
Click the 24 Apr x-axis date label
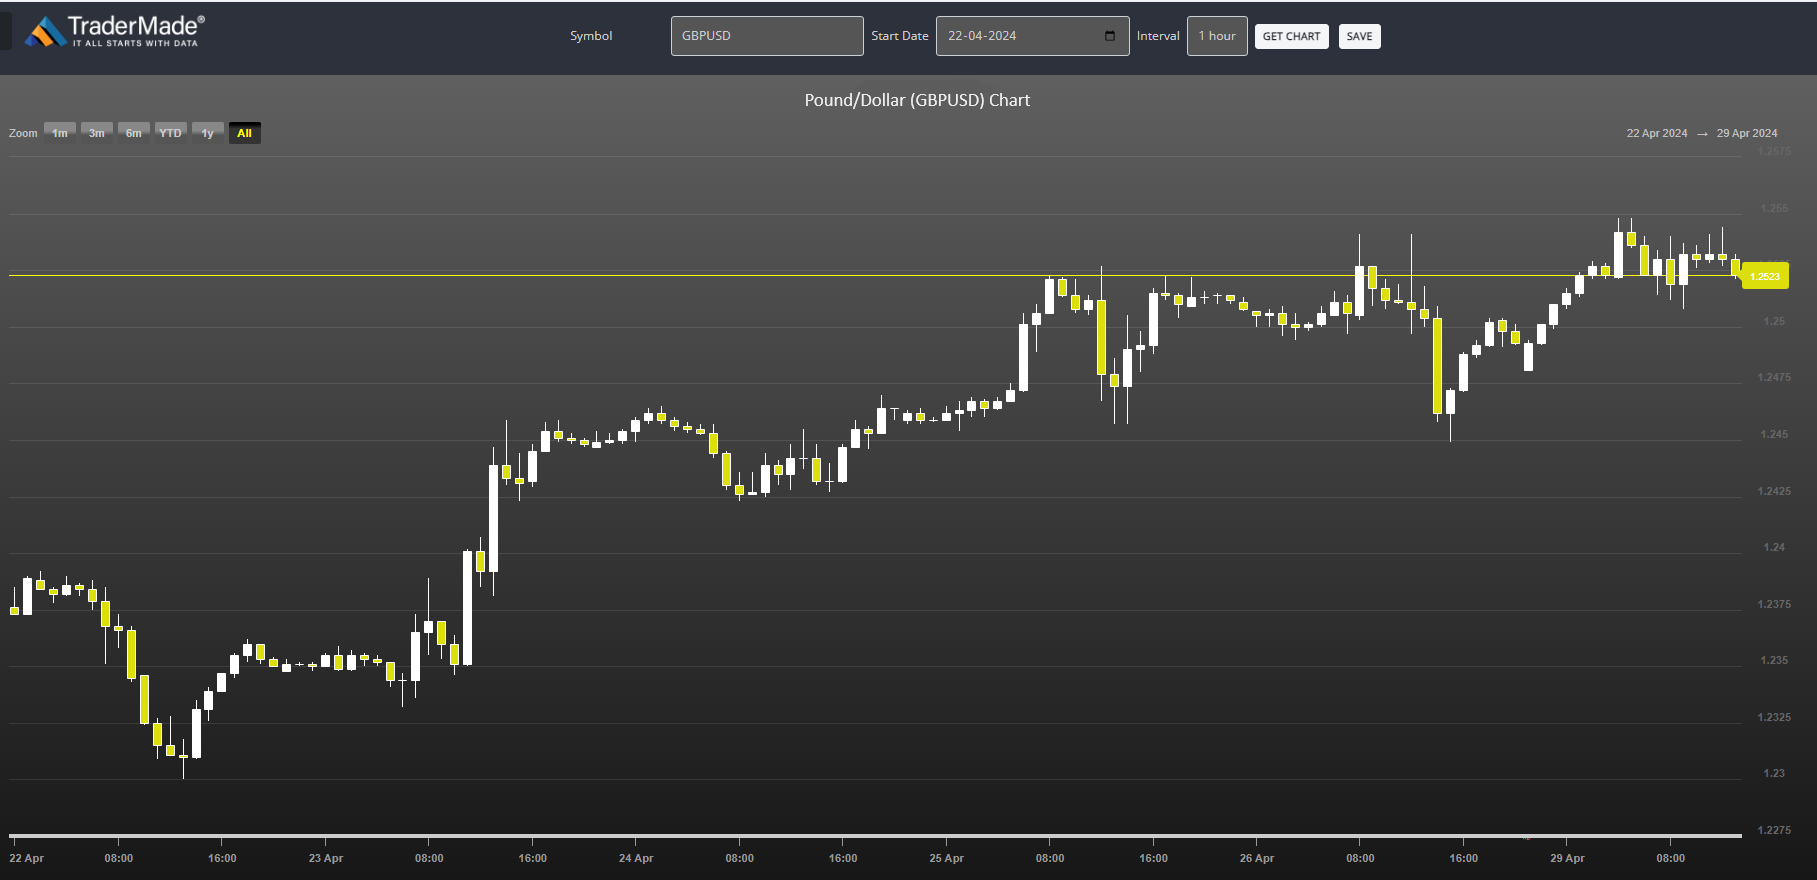click(x=636, y=858)
